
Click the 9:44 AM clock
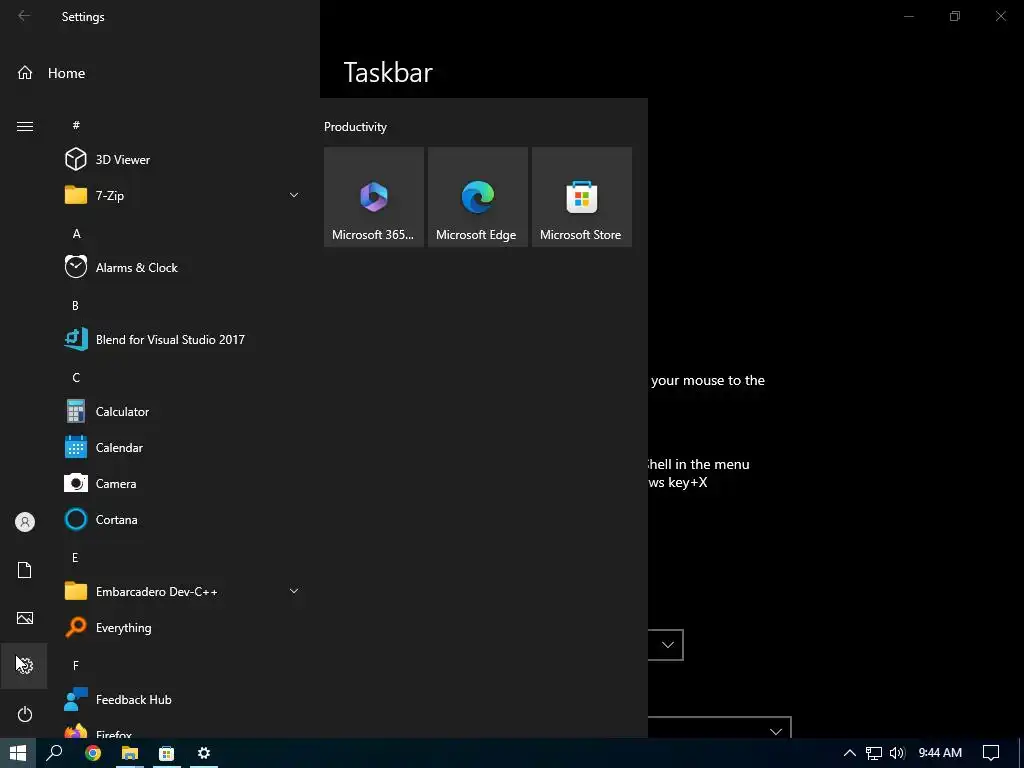[x=940, y=753]
